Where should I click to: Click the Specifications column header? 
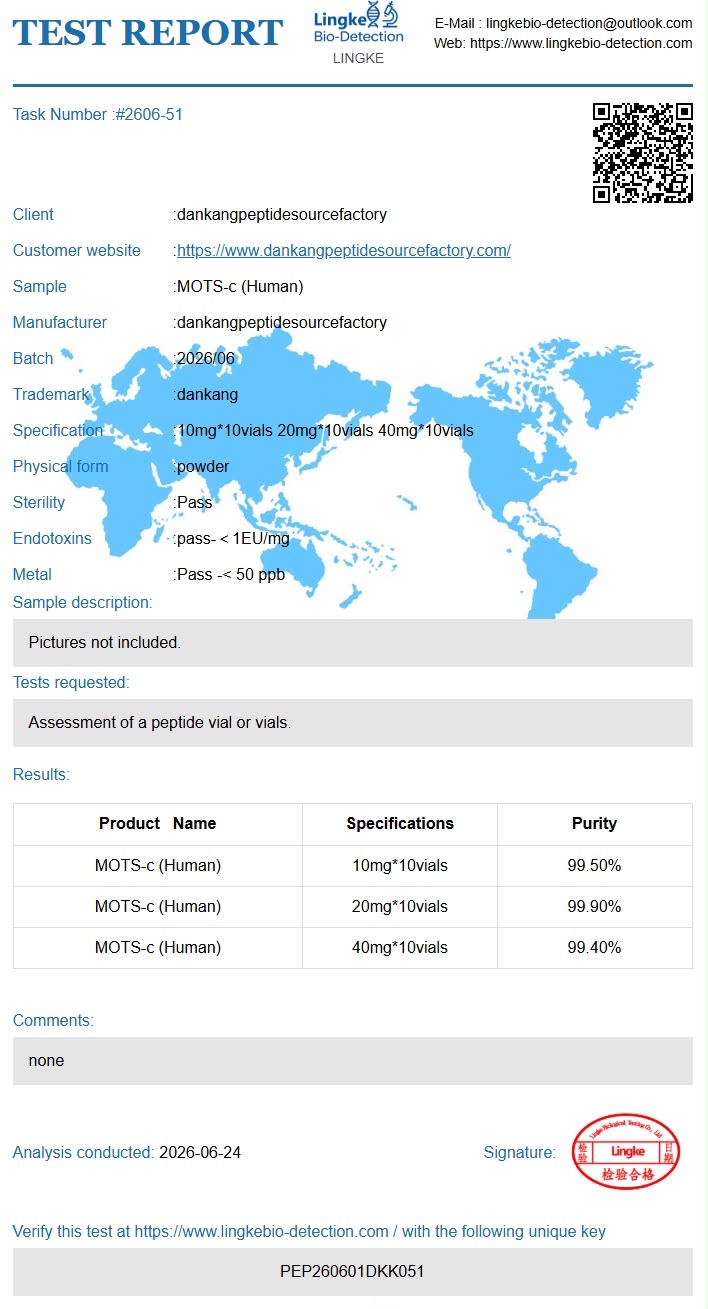[x=400, y=824]
